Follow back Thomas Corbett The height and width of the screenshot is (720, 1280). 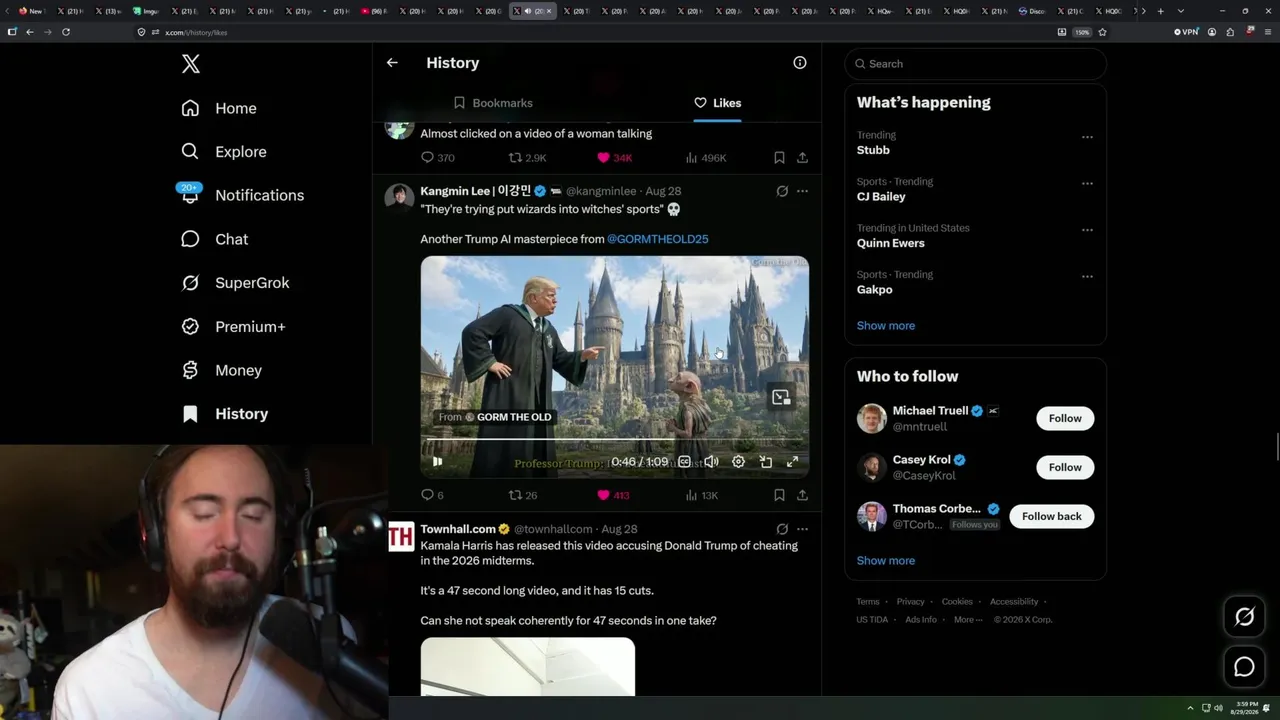1052,516
